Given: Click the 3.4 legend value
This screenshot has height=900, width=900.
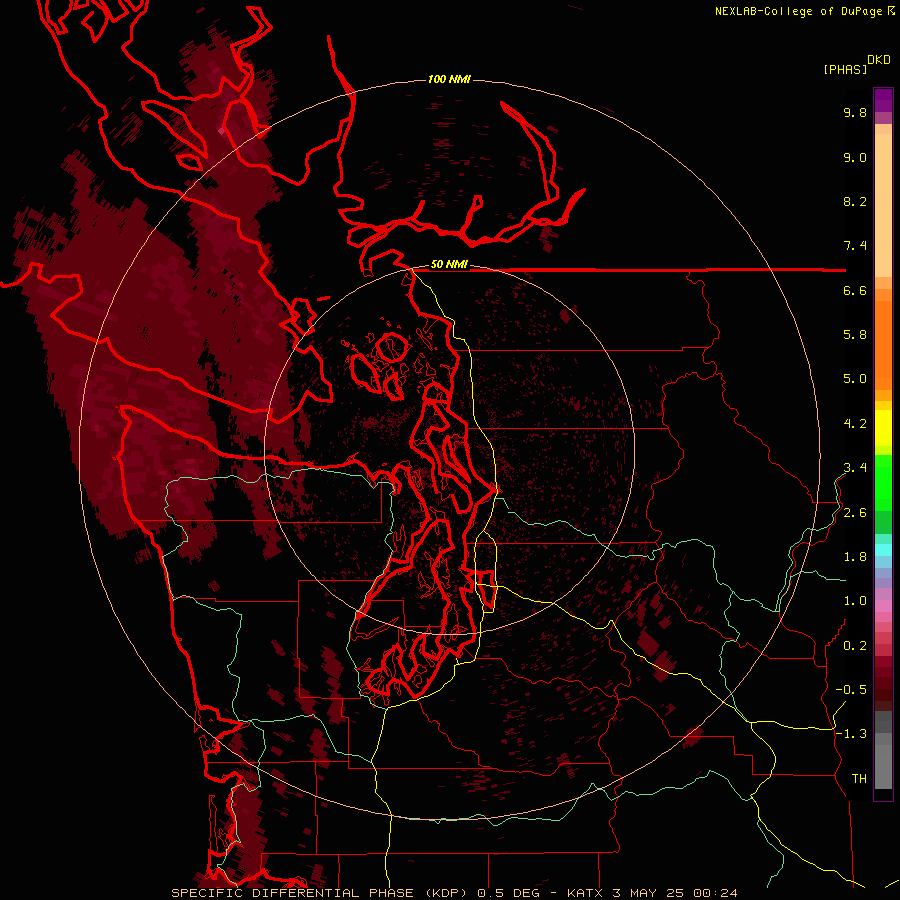Looking at the screenshot, I should [855, 468].
